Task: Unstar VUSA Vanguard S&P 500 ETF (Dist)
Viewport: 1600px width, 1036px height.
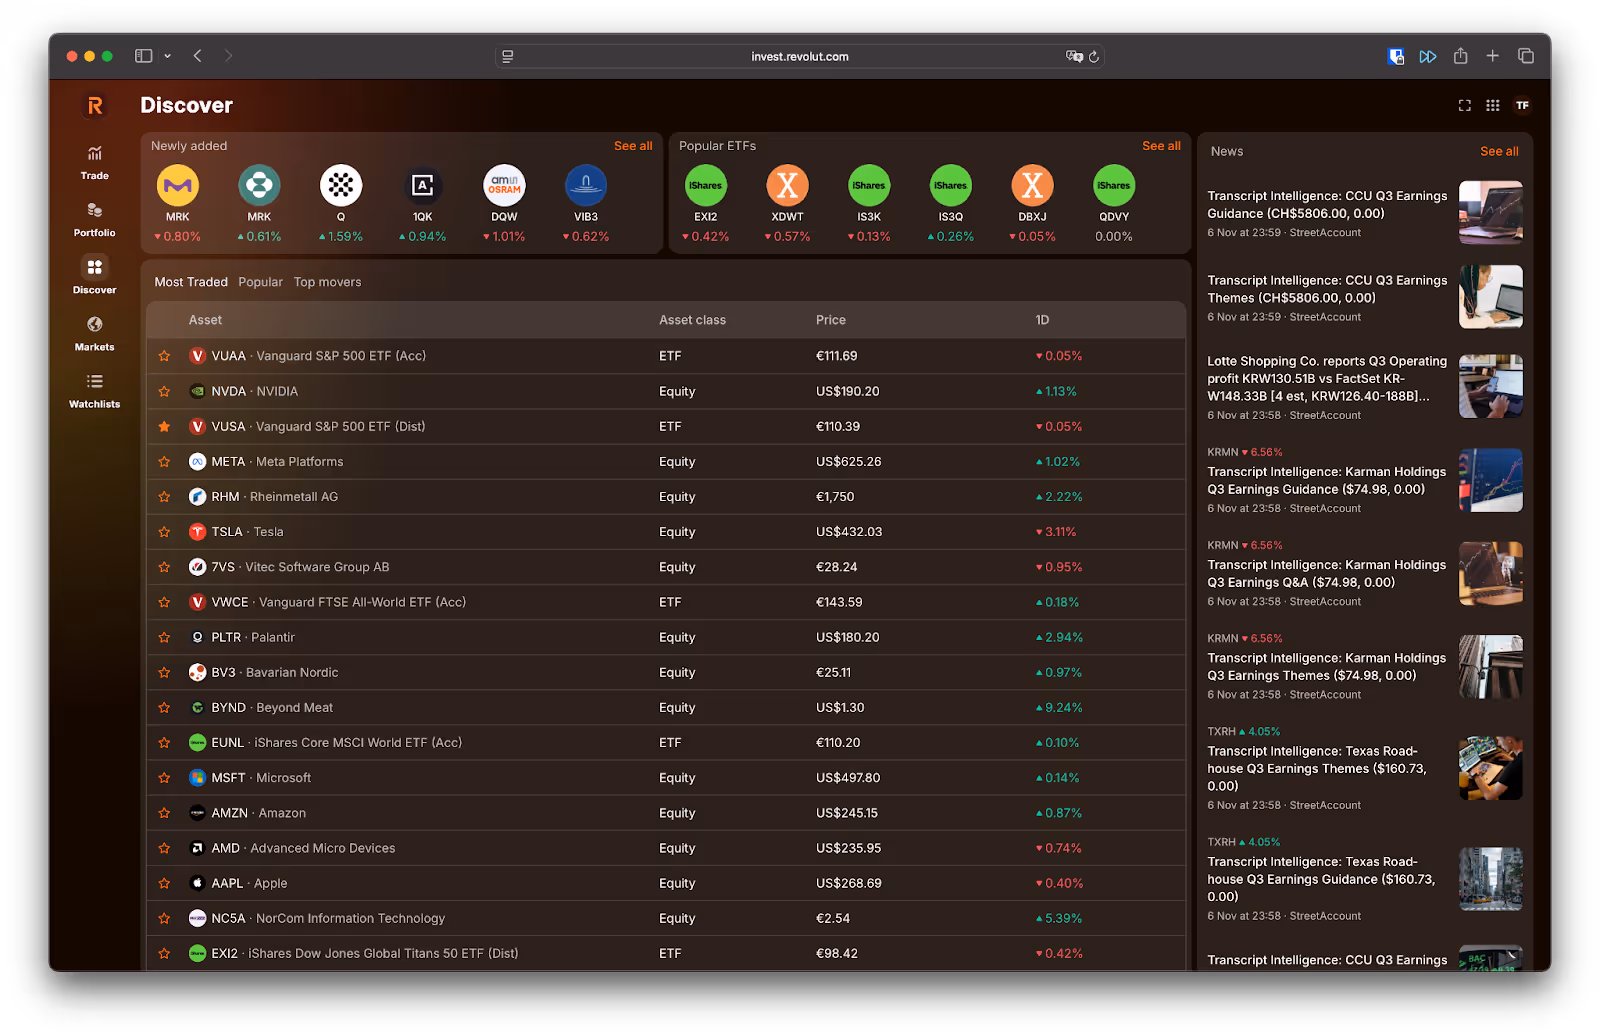Action: point(164,426)
